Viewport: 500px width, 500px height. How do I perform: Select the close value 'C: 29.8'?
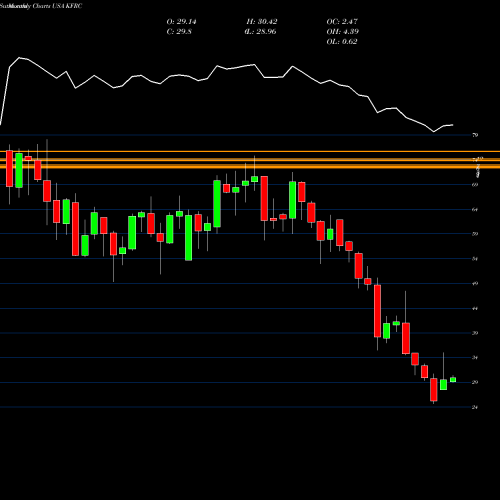click(179, 32)
